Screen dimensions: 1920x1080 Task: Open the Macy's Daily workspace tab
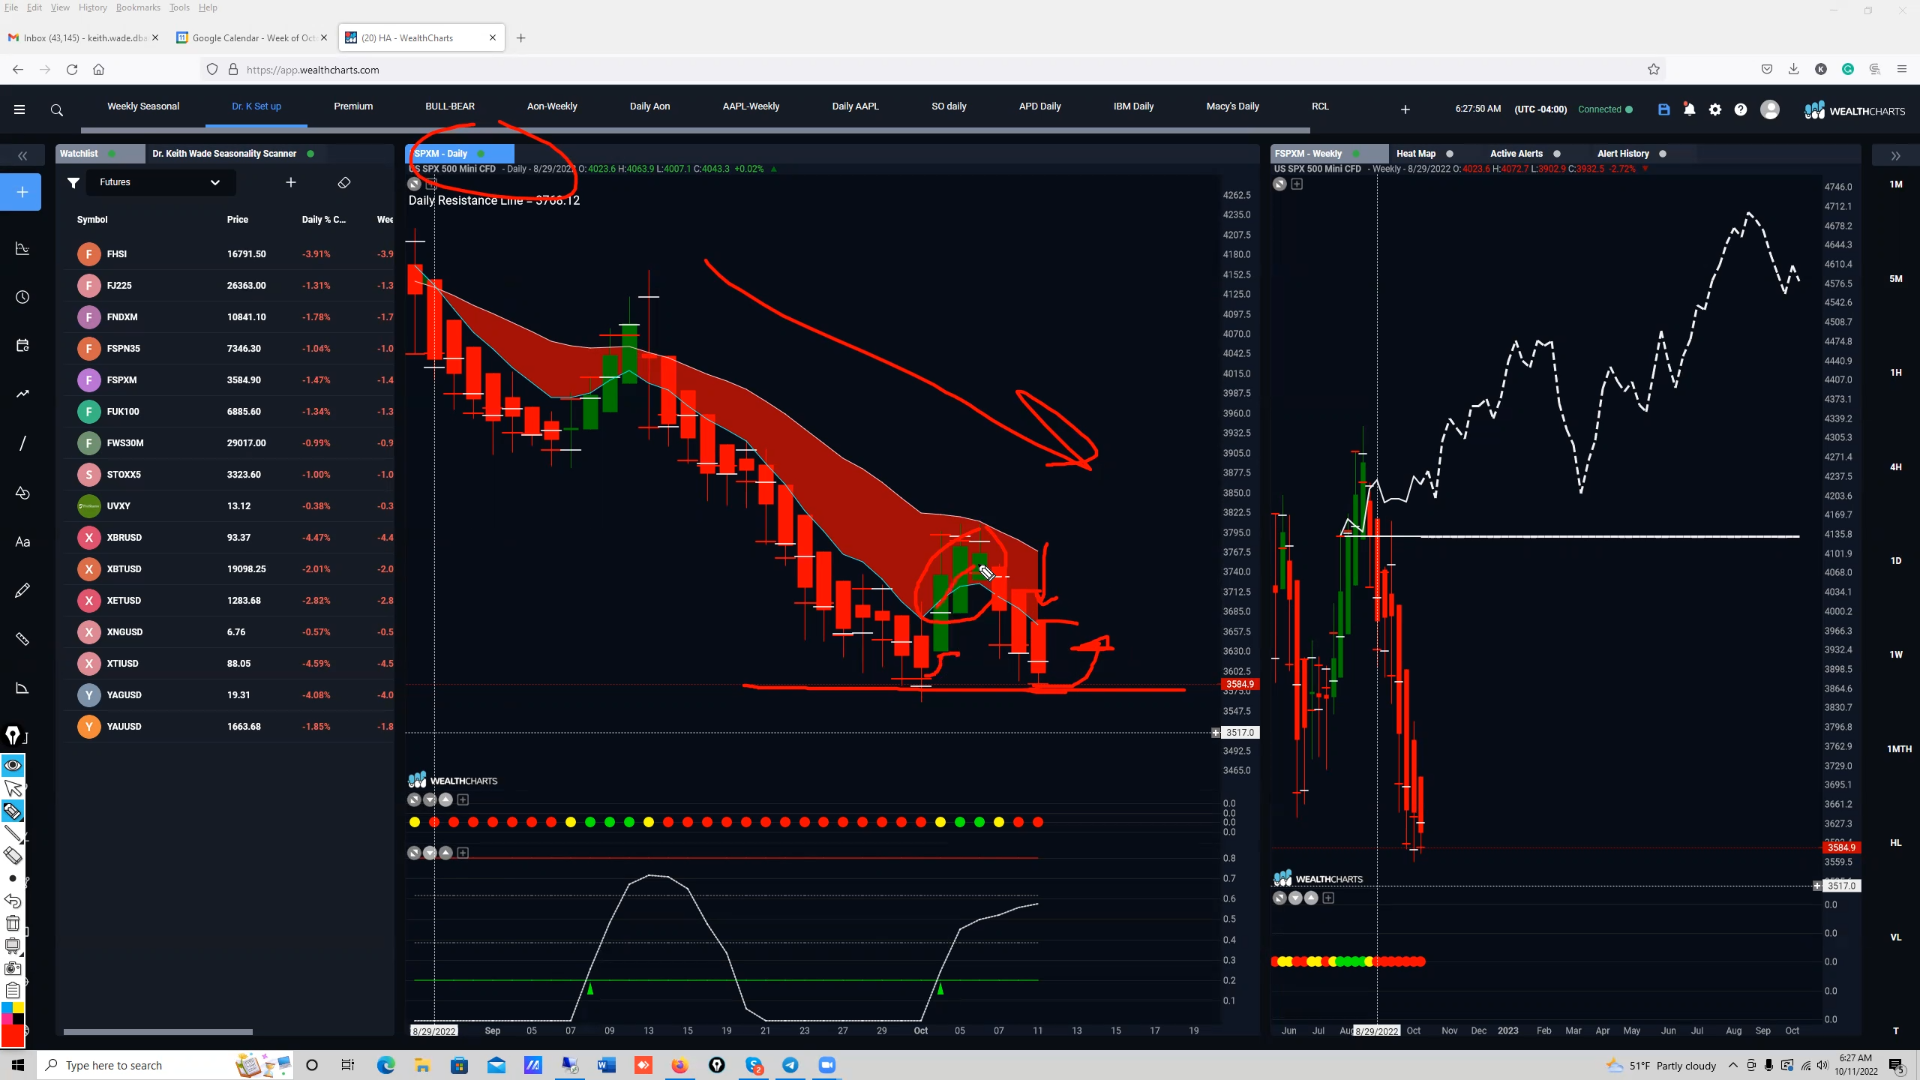1232,106
